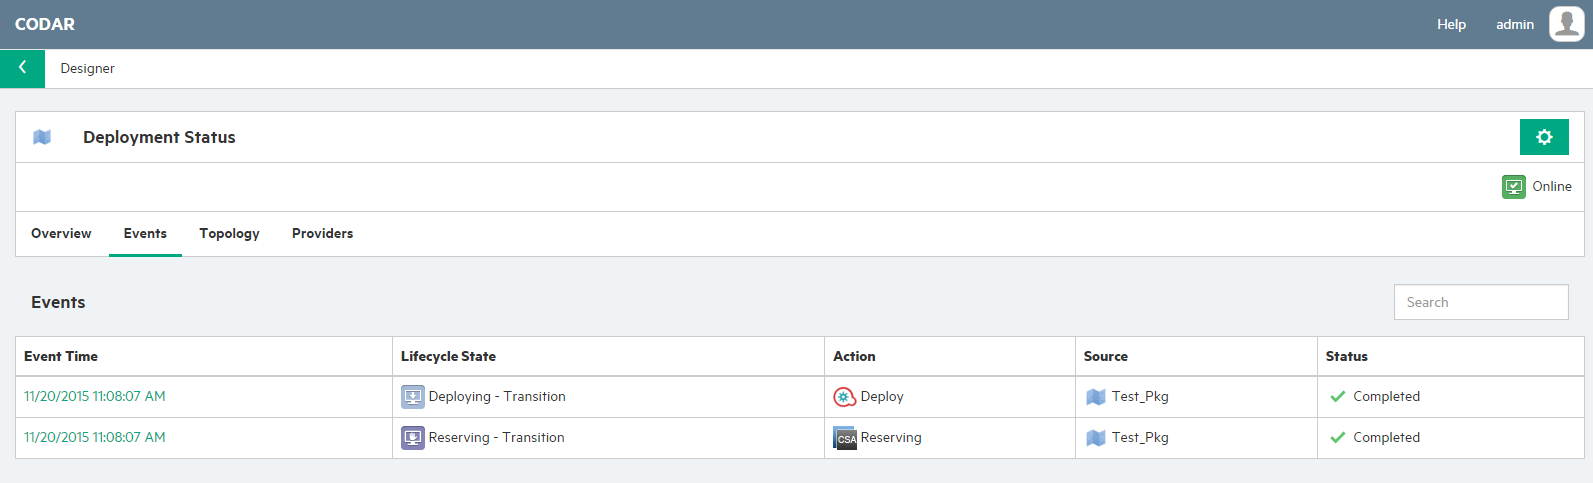Switch to the Topology tab
This screenshot has height=483, width=1593.
[x=229, y=233]
